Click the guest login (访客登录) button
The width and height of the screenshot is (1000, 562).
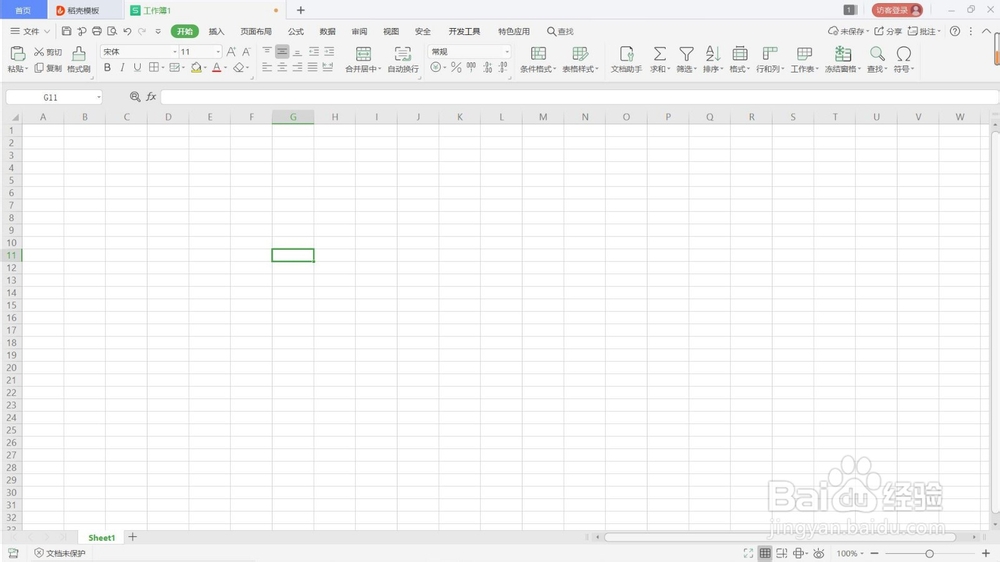pos(897,10)
